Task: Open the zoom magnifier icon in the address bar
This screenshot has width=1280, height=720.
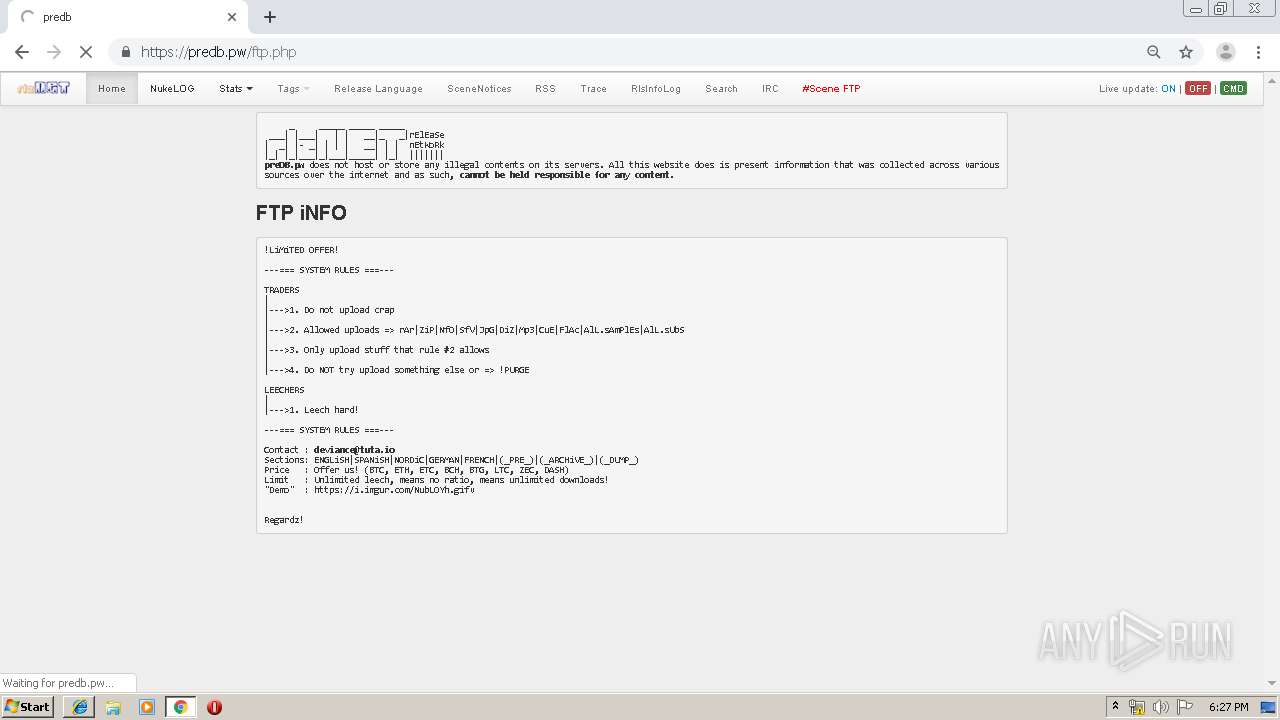Action: coord(1154,52)
